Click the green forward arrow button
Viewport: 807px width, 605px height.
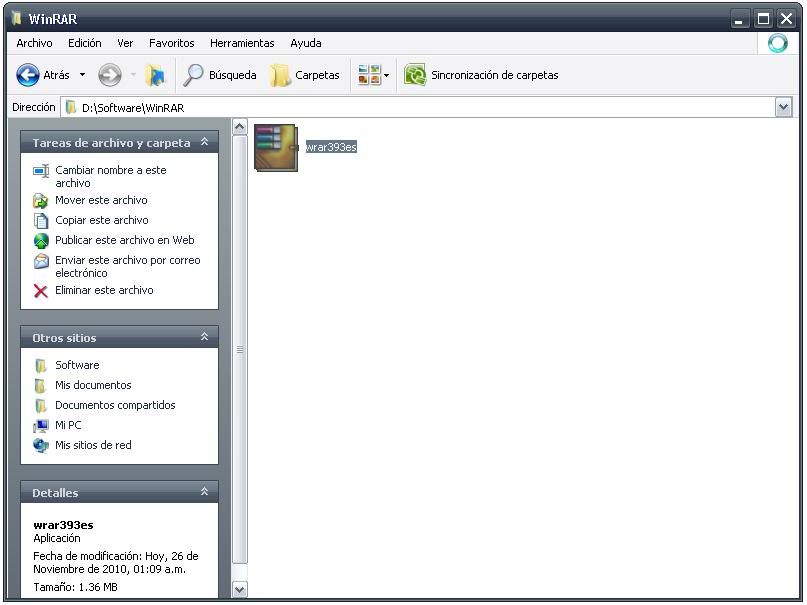[110, 75]
